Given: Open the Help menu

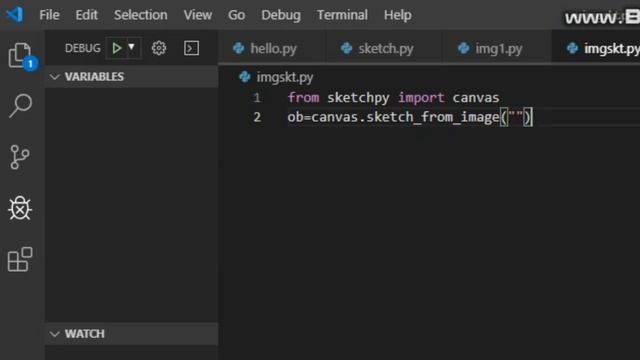Looking at the screenshot, I should 398,15.
